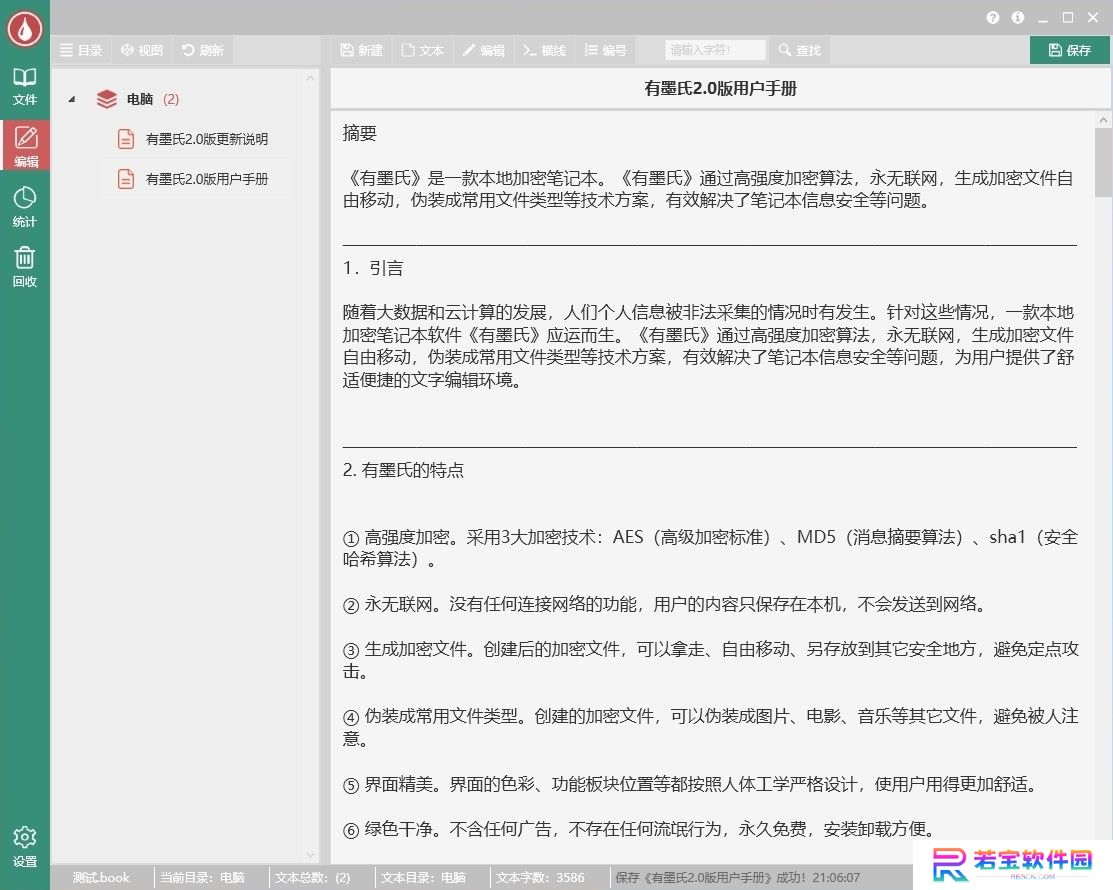This screenshot has width=1113, height=890.
Task: Open 有墨氏2.0版更新说明 document
Action: pyautogui.click(x=207, y=139)
